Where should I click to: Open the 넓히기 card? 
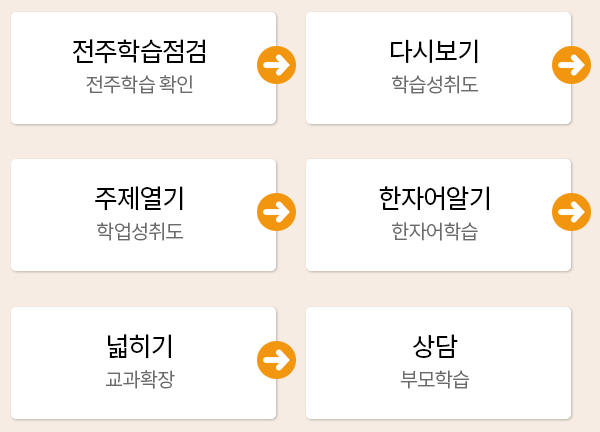click(143, 363)
